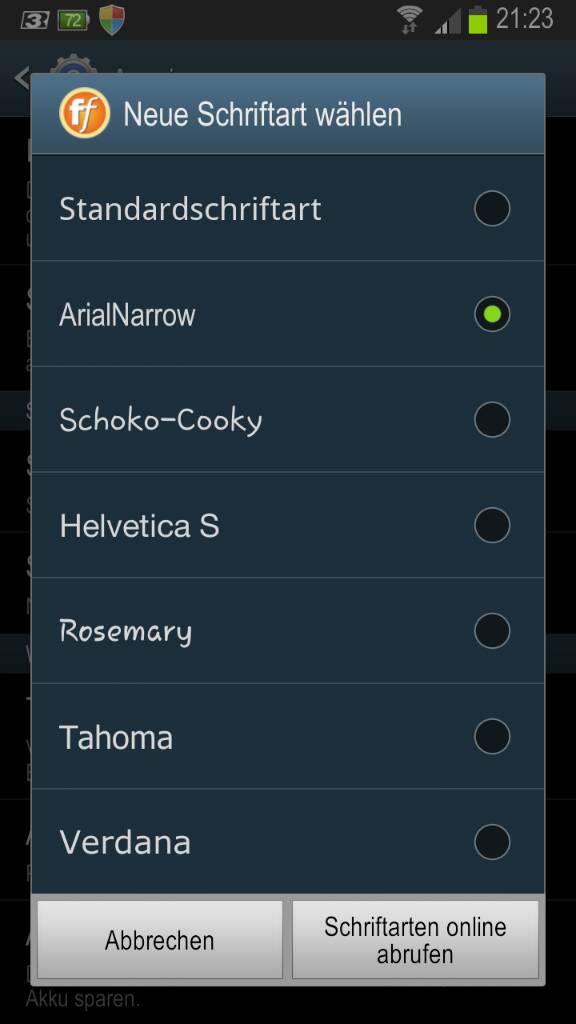Choose the Rosemary font label
The height and width of the screenshot is (1024, 576).
click(x=125, y=632)
